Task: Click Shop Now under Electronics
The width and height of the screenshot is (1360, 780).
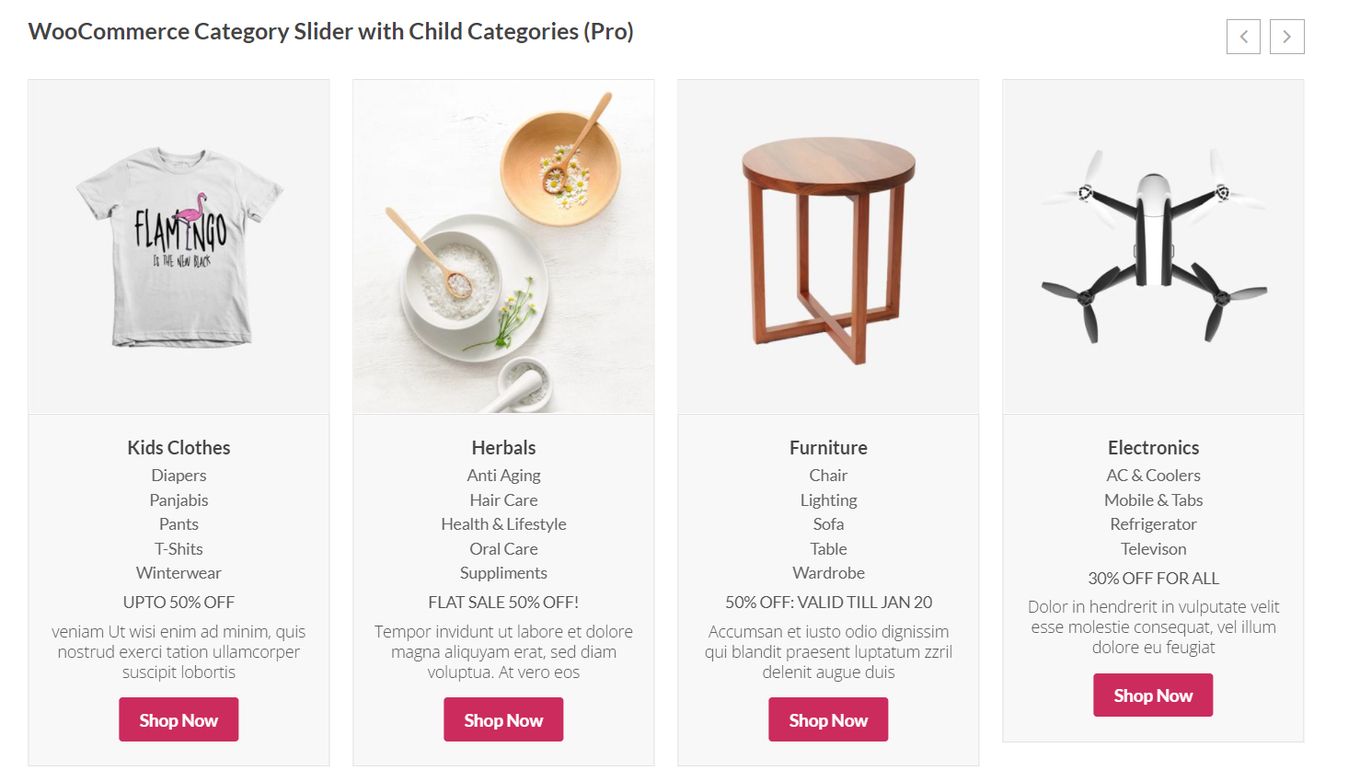Action: [1153, 695]
